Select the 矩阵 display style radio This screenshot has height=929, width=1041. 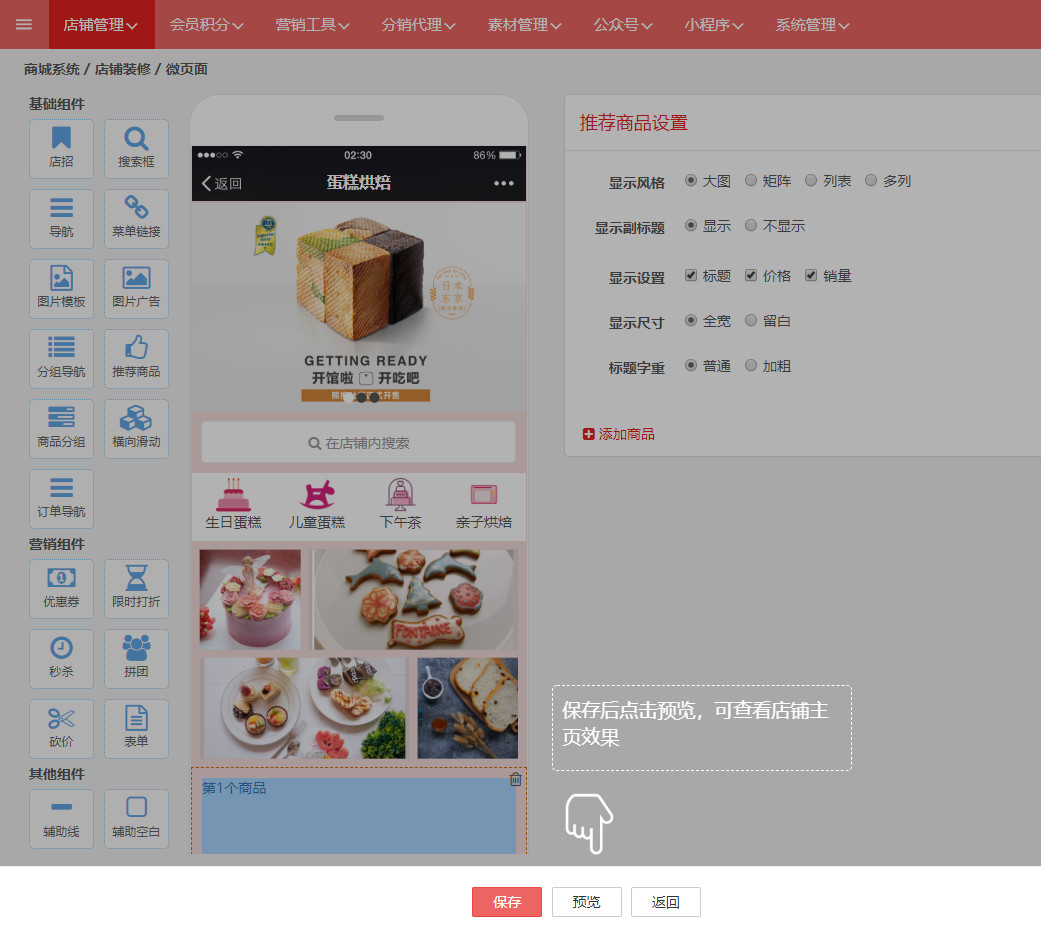pyautogui.click(x=751, y=181)
